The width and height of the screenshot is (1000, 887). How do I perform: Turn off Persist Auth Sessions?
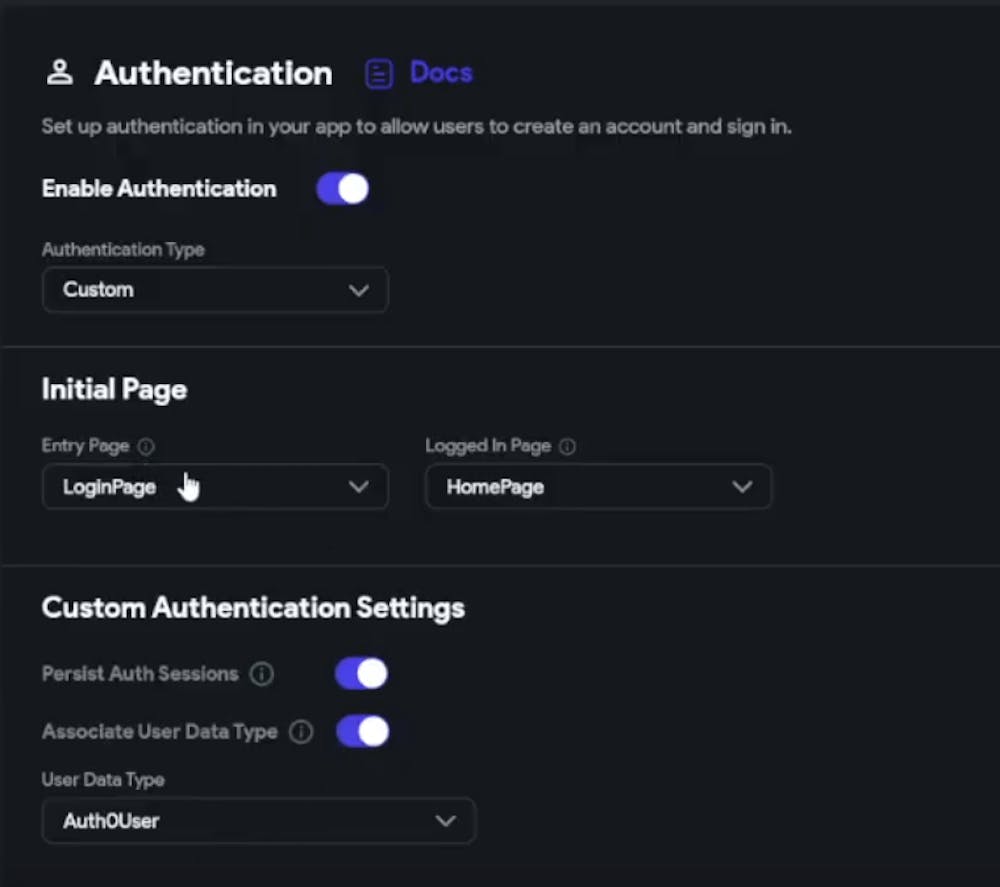361,673
